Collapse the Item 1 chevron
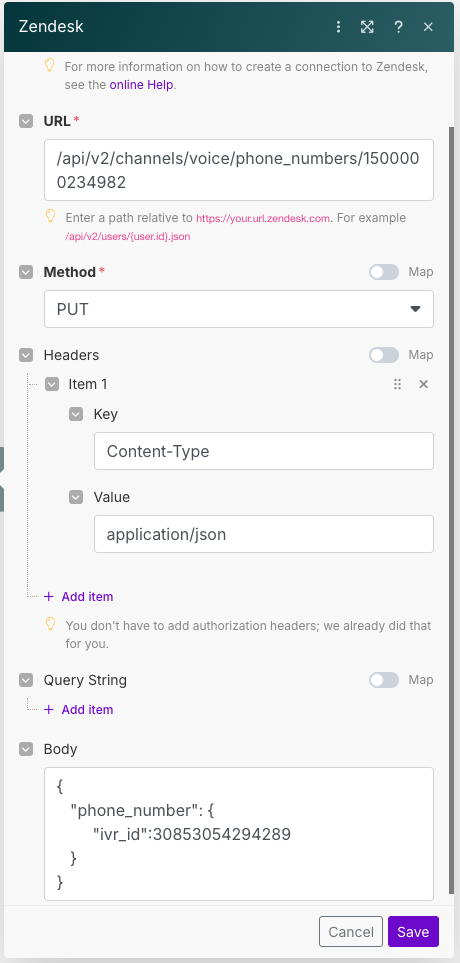Viewport: 460px width, 963px height. click(52, 384)
